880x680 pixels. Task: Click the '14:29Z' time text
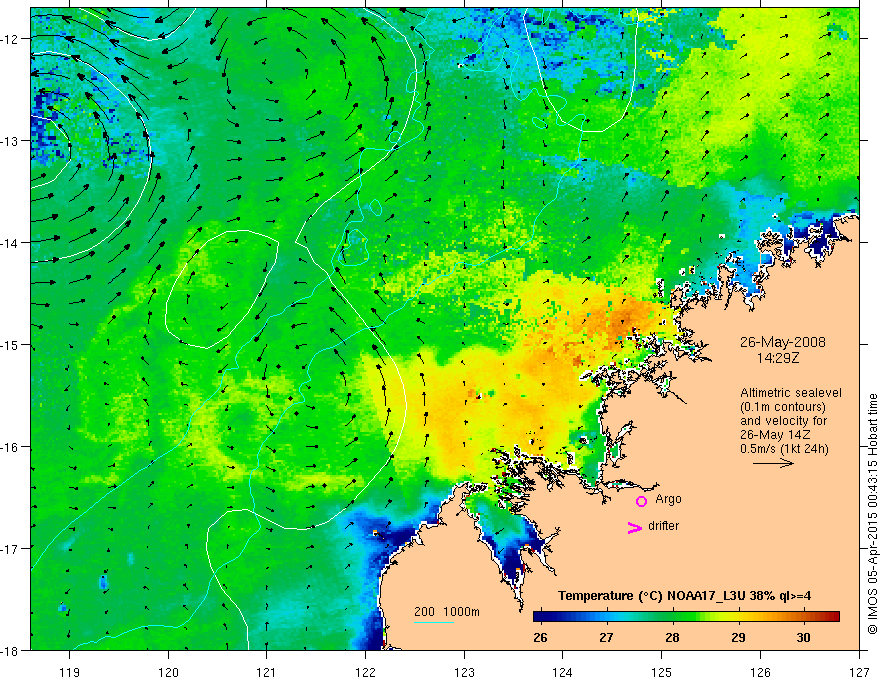pos(777,358)
